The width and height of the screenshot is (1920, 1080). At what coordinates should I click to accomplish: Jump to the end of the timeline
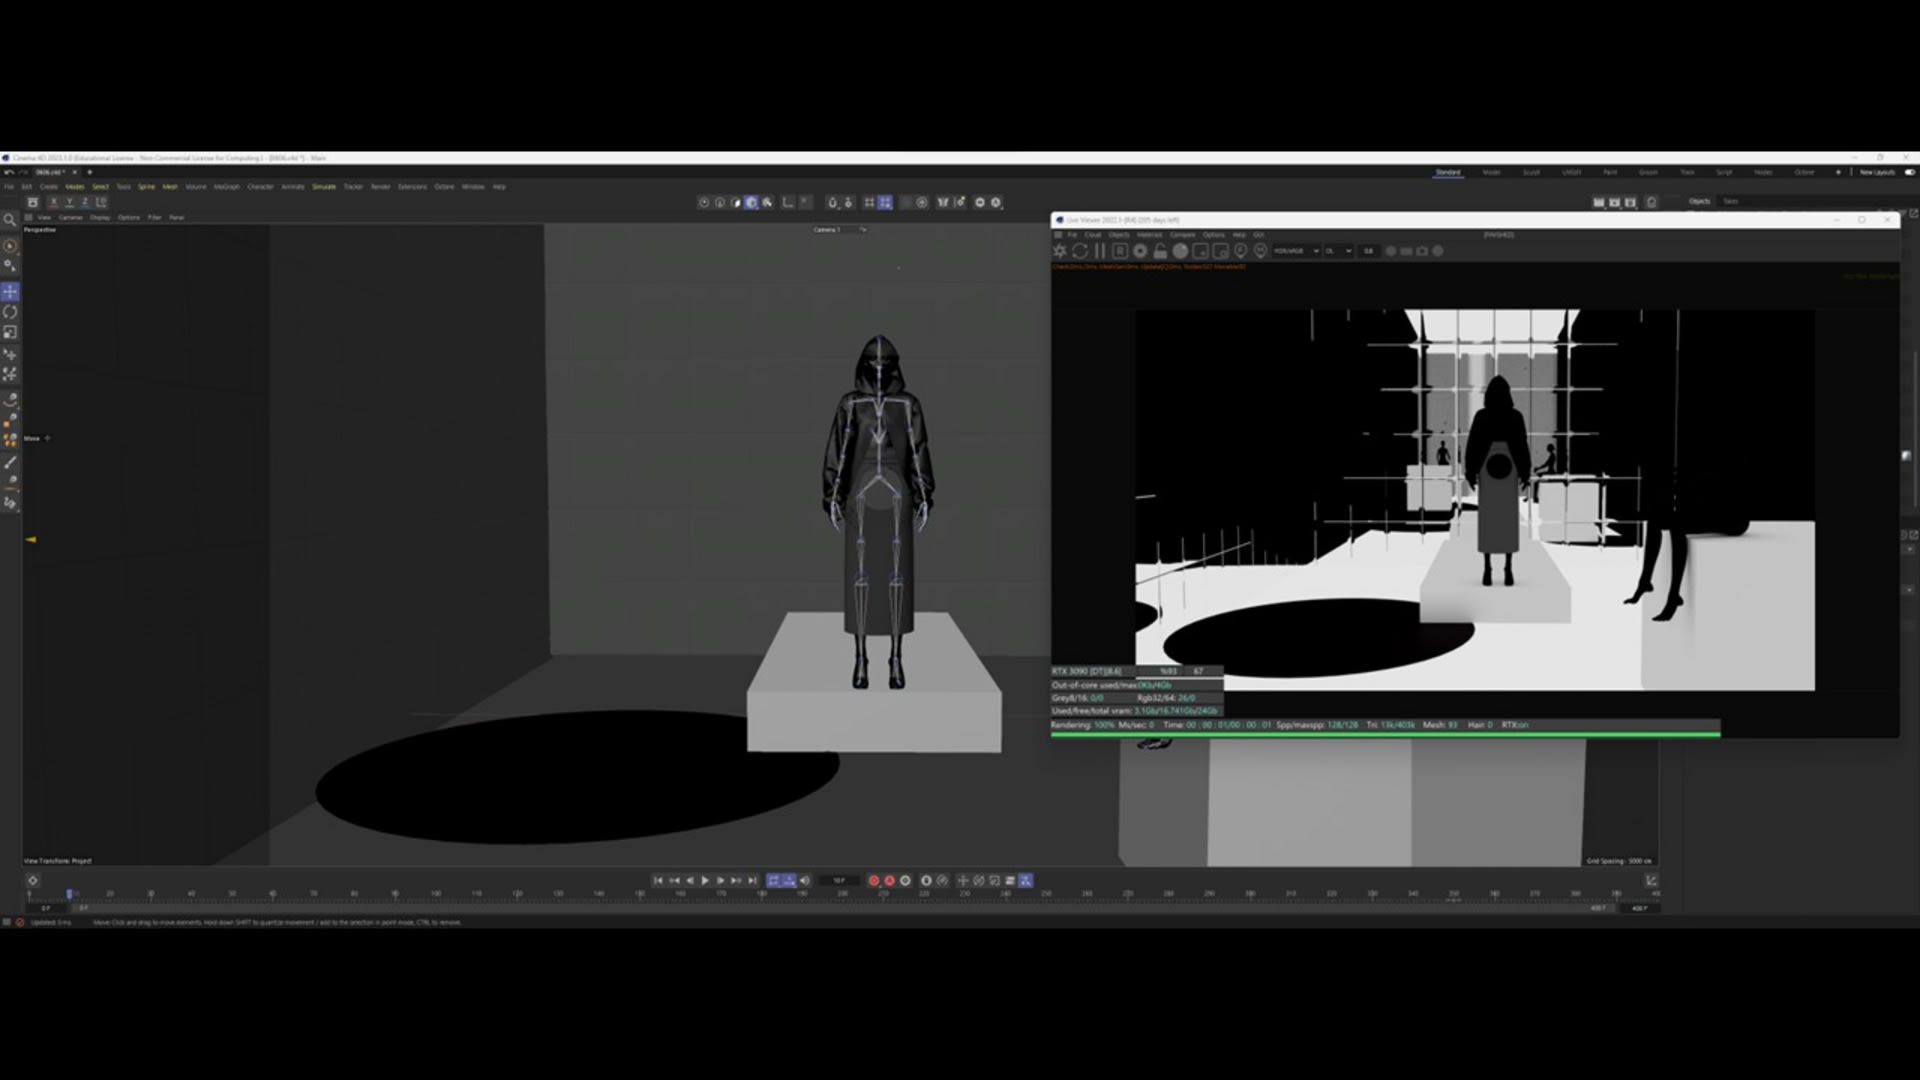(x=752, y=881)
